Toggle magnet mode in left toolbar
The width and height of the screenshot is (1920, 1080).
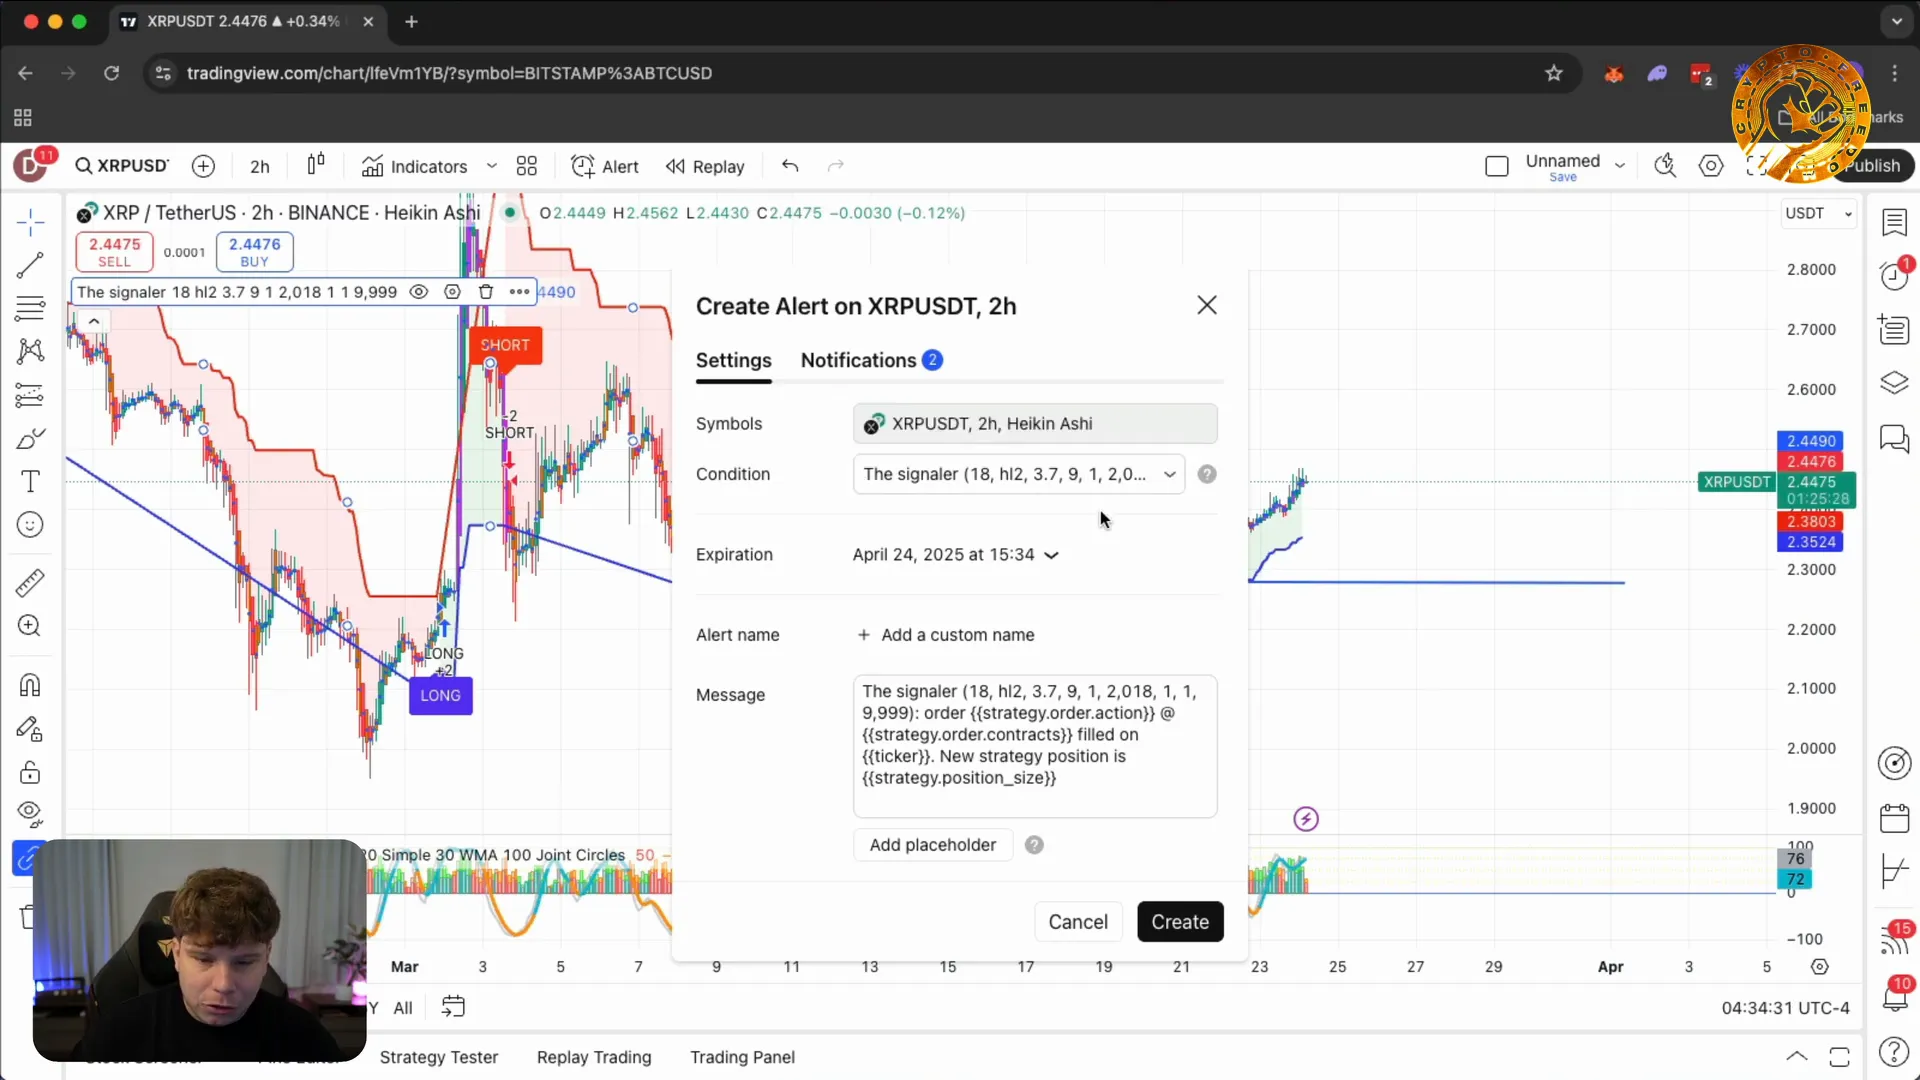coord(30,685)
